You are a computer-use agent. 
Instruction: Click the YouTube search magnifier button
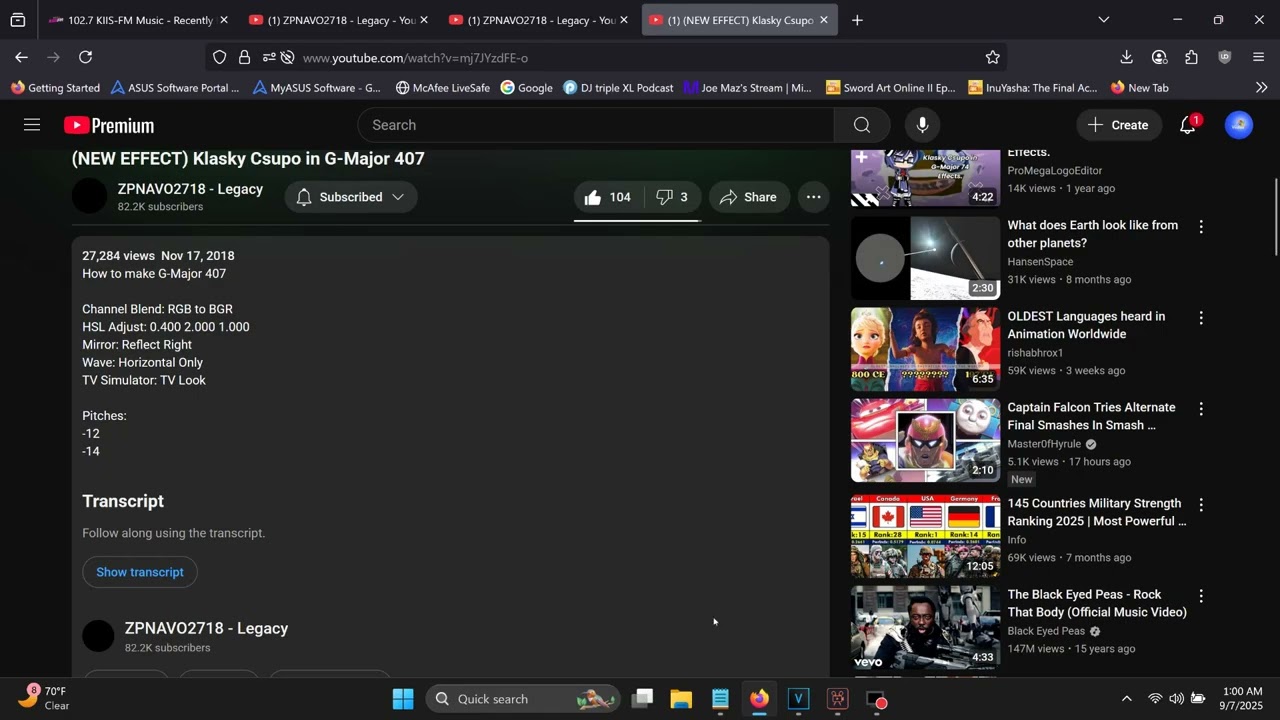pos(862,125)
